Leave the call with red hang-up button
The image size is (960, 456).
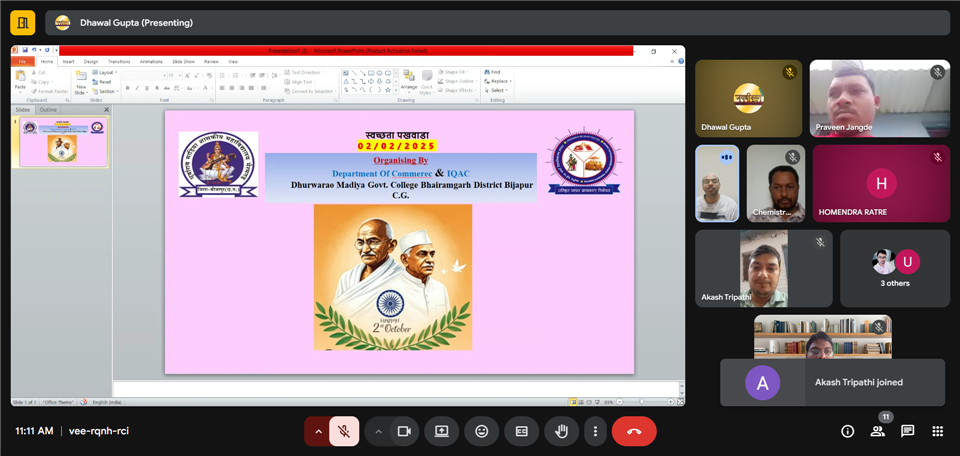pos(634,431)
